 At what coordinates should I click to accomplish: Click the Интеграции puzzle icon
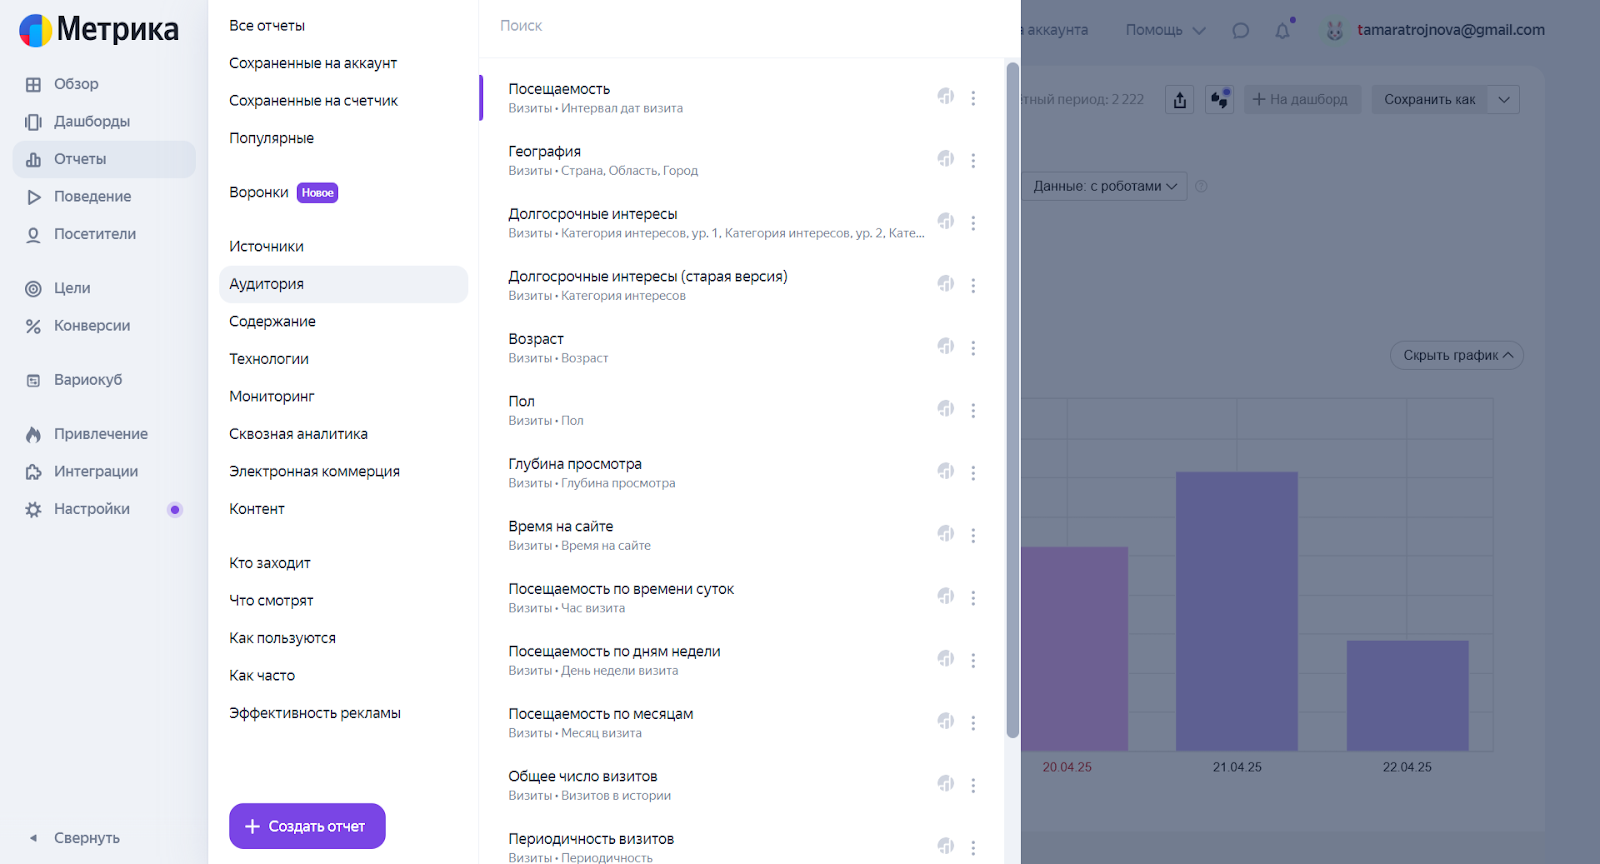click(33, 472)
